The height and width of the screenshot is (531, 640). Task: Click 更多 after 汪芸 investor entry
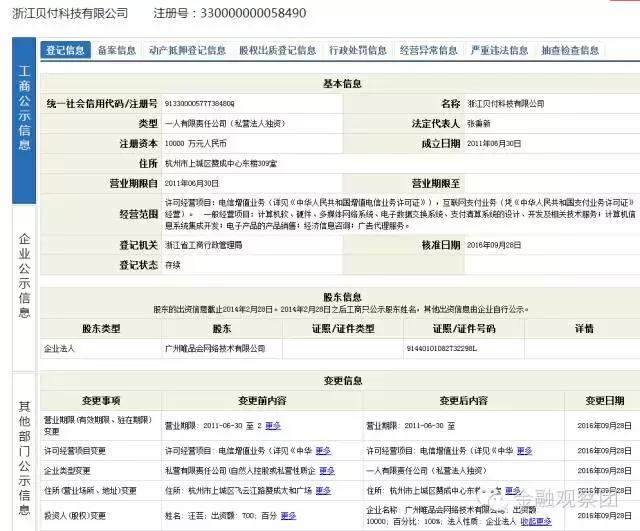pyautogui.click(x=289, y=516)
